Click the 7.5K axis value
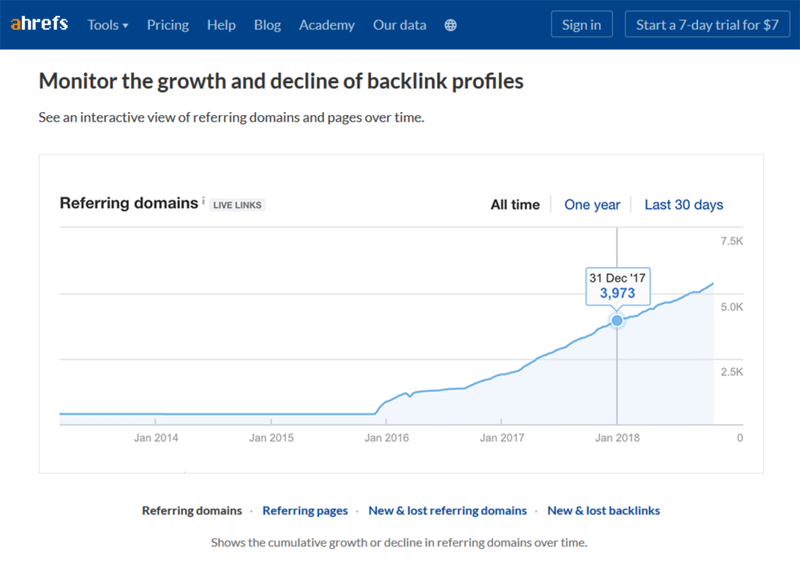This screenshot has height=572, width=800. 732,241
